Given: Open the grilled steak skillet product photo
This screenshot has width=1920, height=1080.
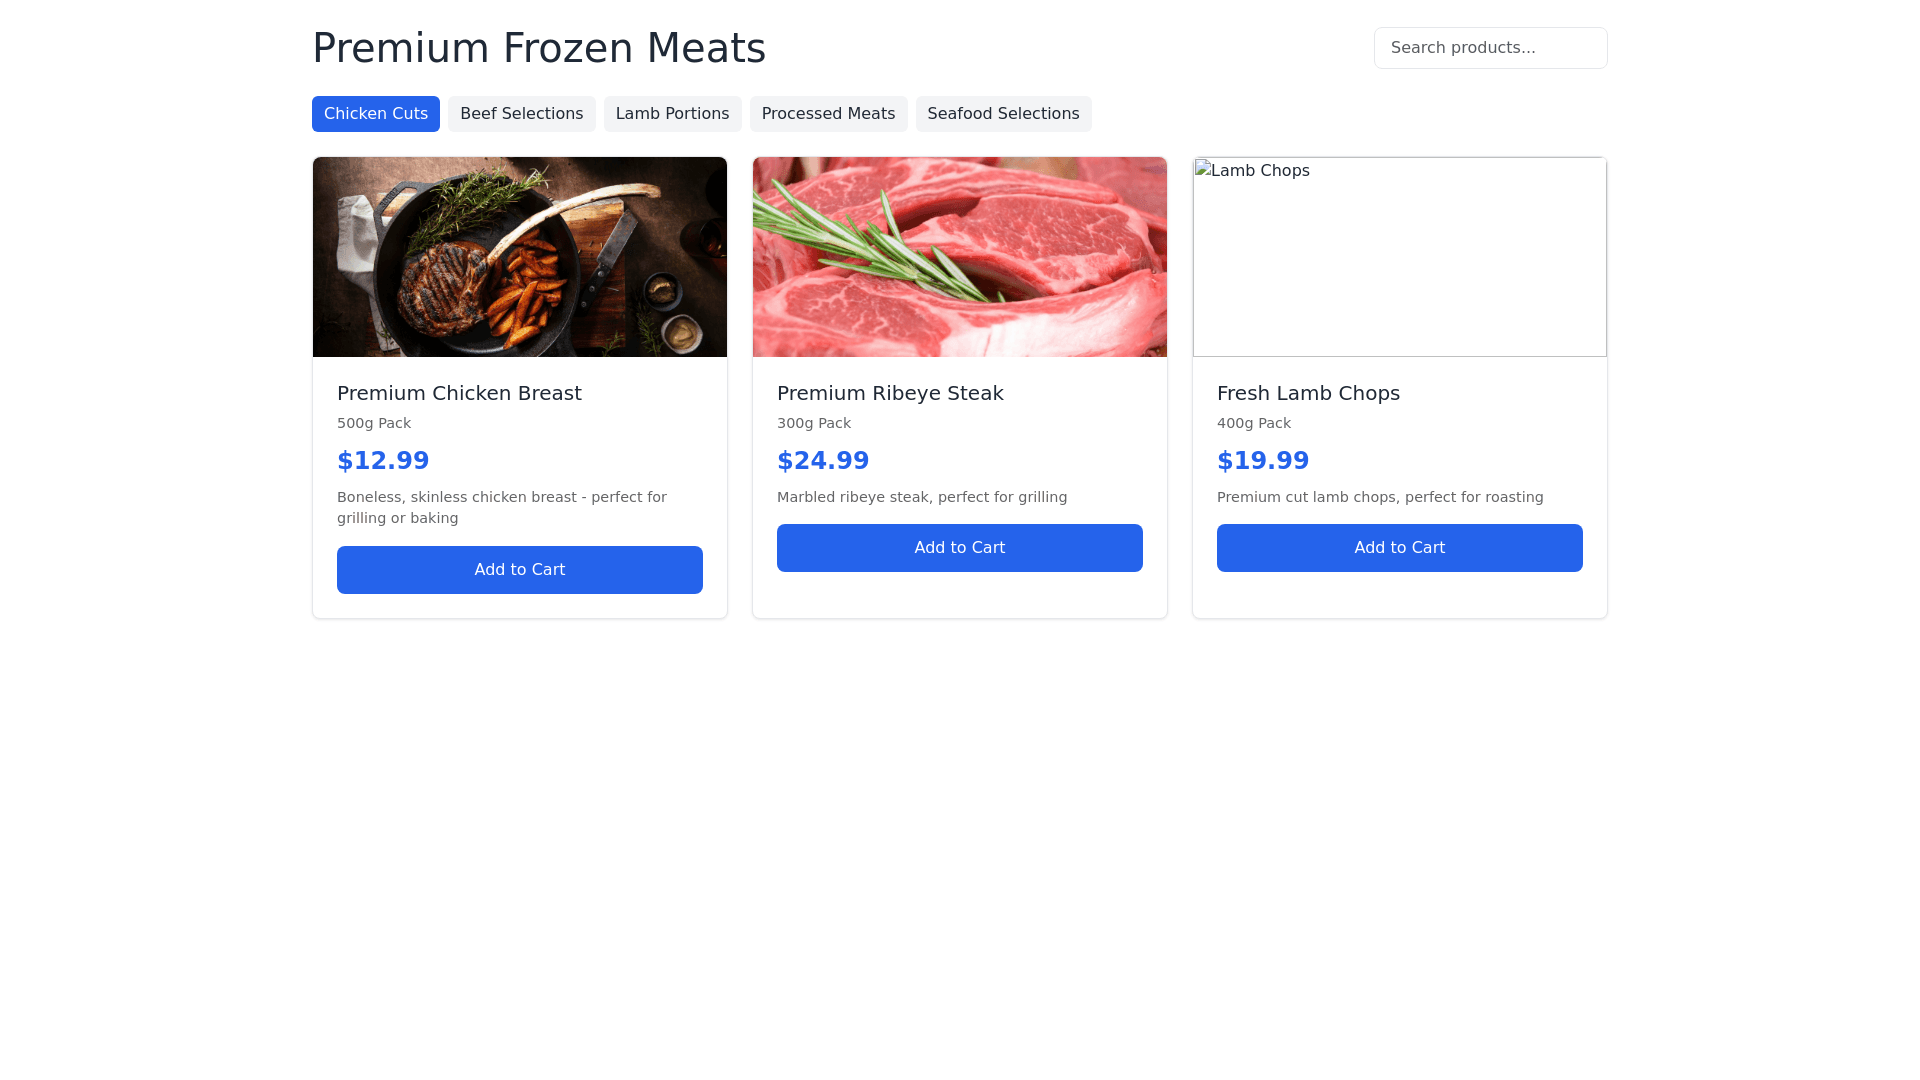Looking at the screenshot, I should (520, 257).
